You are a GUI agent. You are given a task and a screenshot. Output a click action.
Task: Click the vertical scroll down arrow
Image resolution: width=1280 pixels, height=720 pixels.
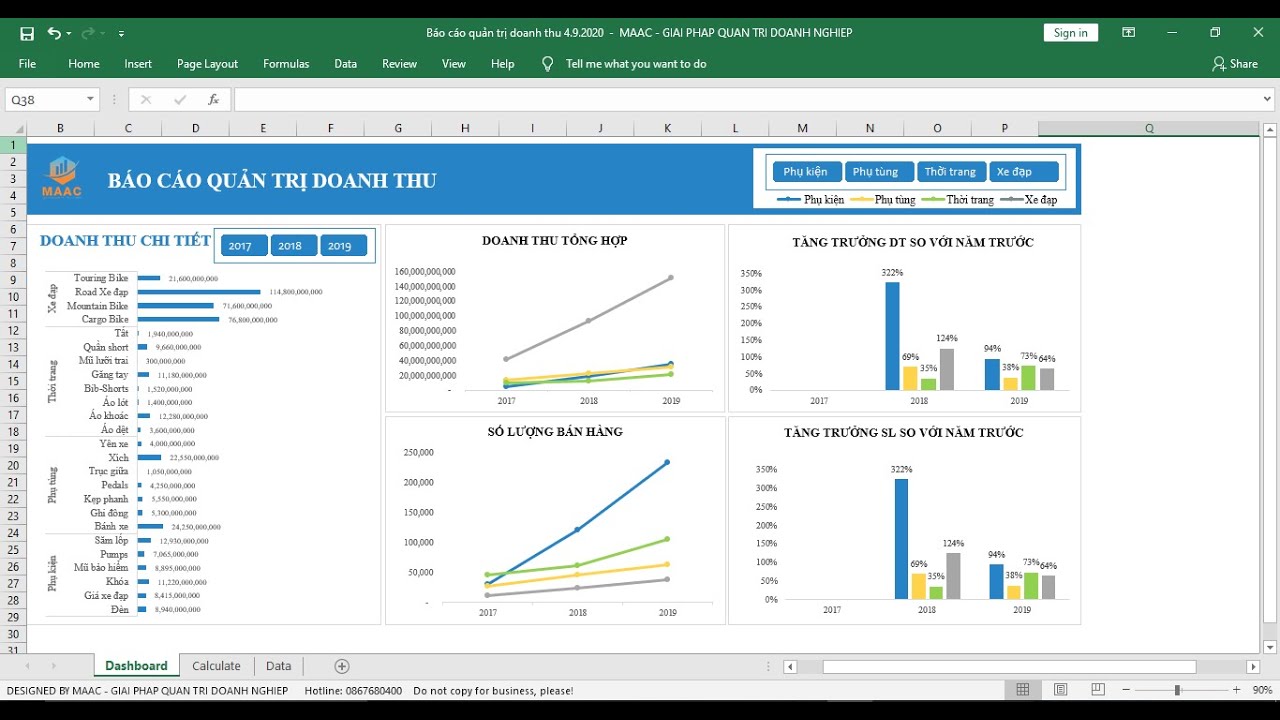coord(1270,647)
